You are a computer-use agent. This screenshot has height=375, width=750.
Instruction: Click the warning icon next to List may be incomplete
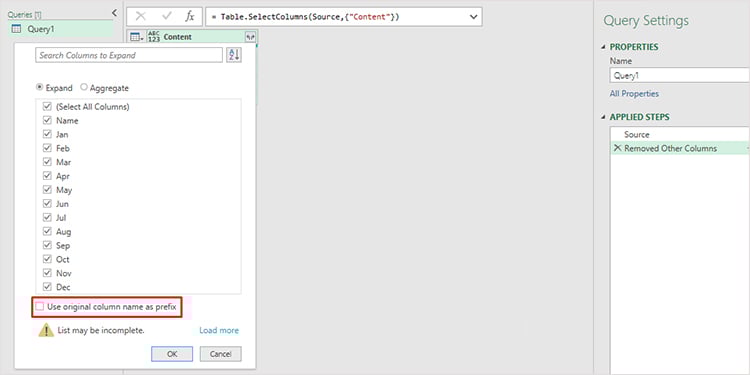[x=46, y=330]
